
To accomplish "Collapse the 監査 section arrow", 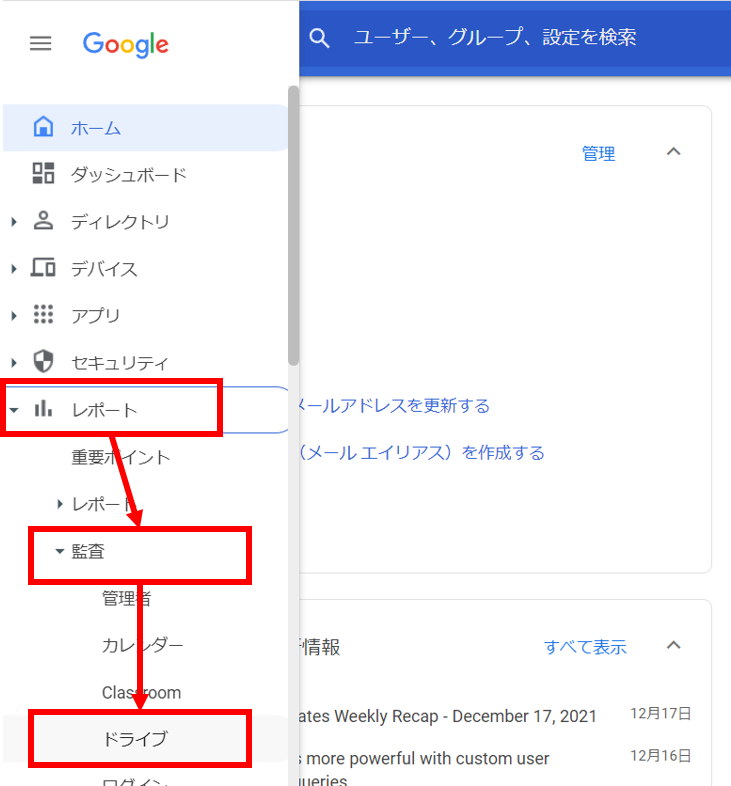I will tap(60, 551).
